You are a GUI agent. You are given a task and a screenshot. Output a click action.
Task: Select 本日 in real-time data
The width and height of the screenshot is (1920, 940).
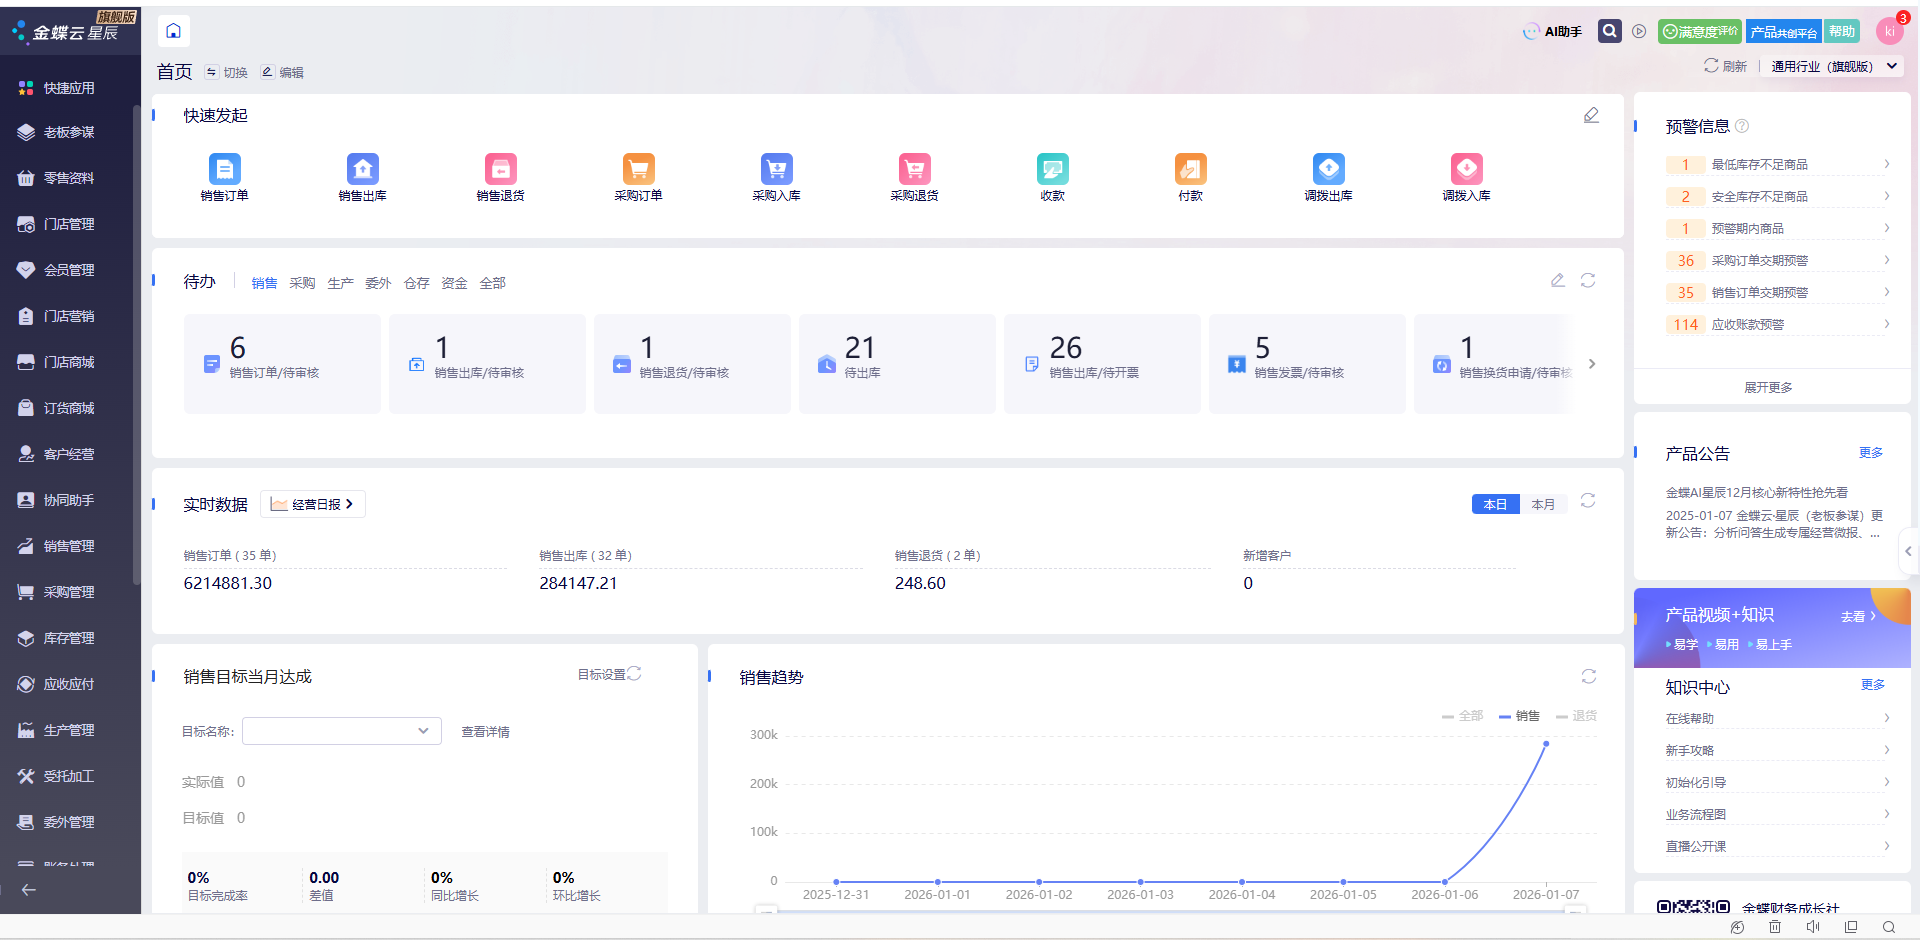coord(1495,504)
